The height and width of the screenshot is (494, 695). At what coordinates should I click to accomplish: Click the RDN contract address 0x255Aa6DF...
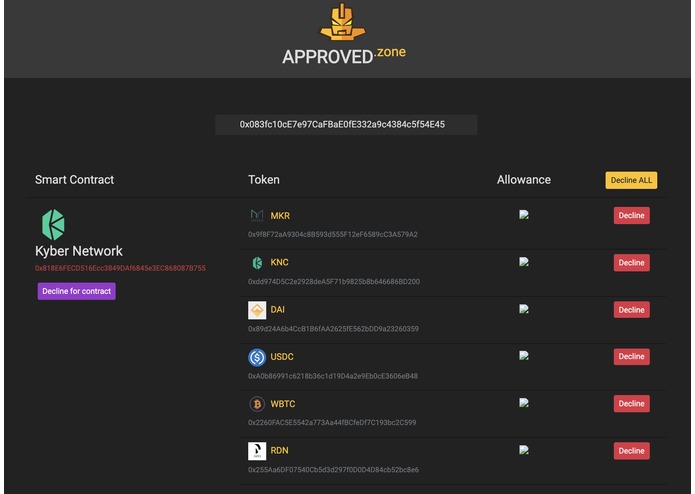click(x=333, y=470)
